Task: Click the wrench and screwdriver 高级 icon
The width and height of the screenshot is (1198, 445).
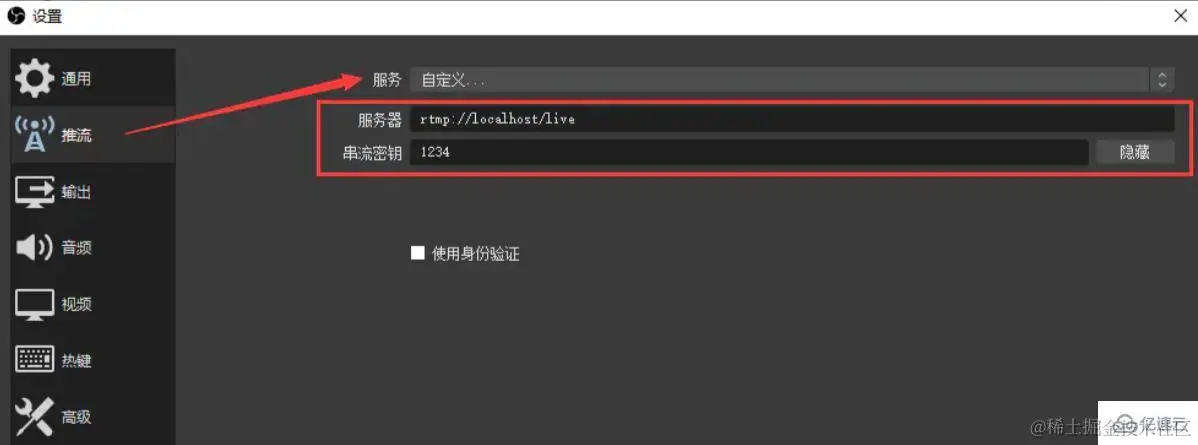Action: click(x=35, y=417)
